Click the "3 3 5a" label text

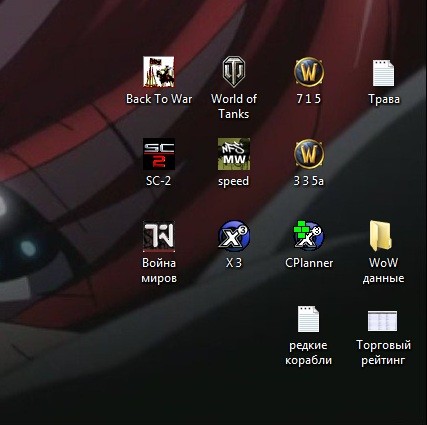click(x=309, y=181)
